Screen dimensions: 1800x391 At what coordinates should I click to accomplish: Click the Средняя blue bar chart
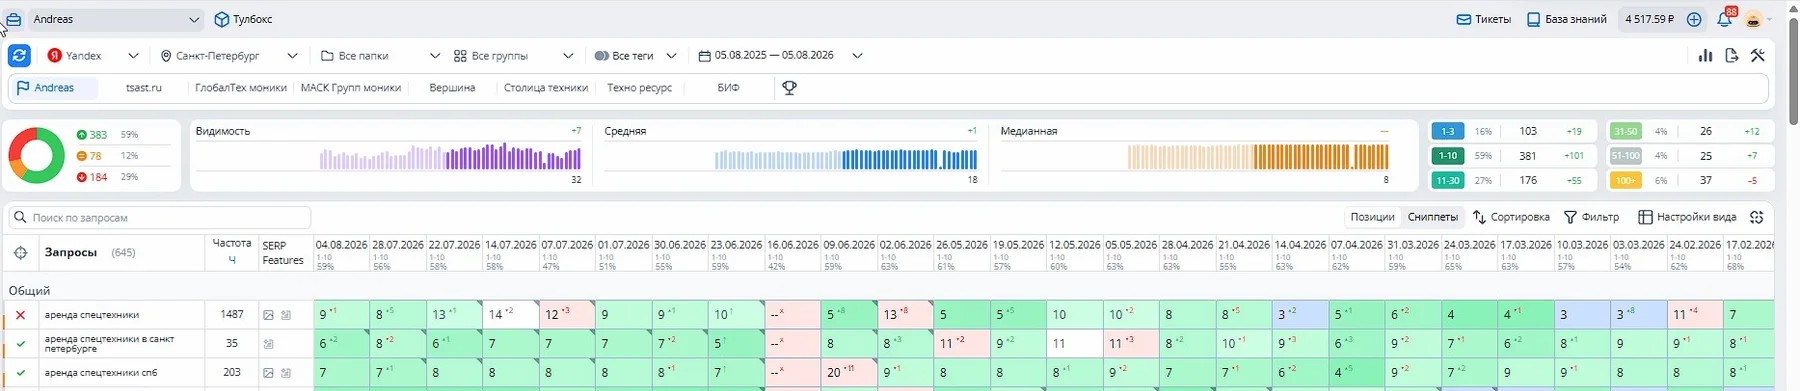tap(846, 159)
